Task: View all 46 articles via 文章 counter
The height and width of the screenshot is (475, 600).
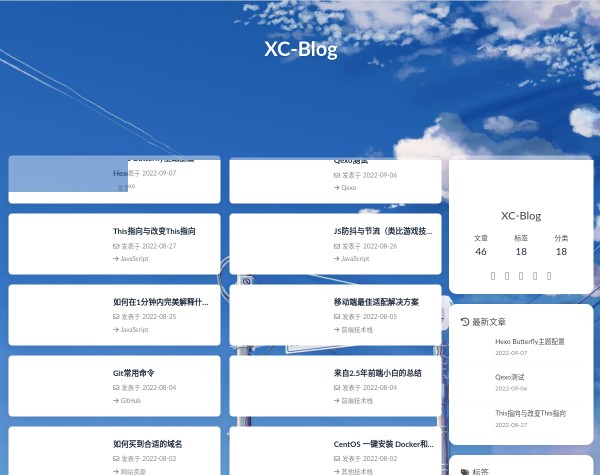Action: (481, 245)
